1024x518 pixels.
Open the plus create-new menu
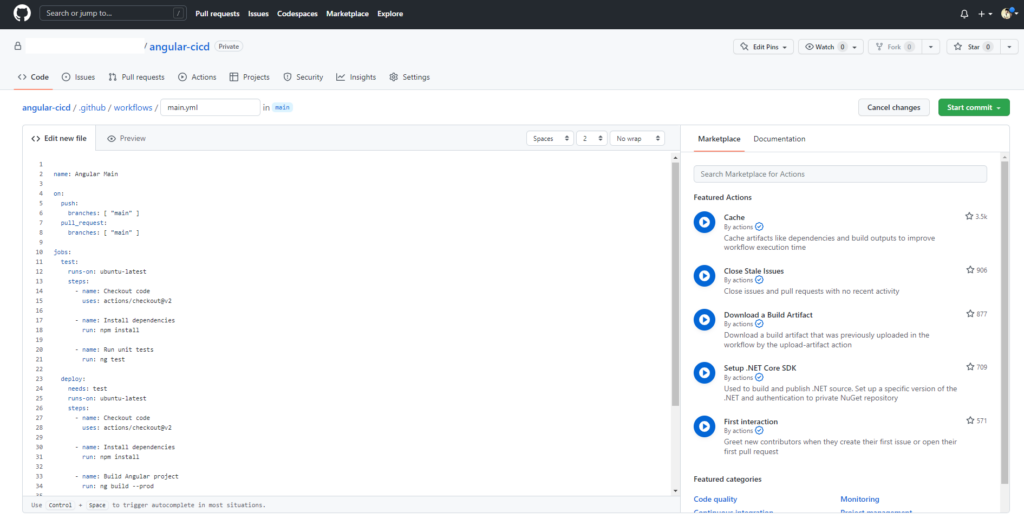tap(985, 14)
